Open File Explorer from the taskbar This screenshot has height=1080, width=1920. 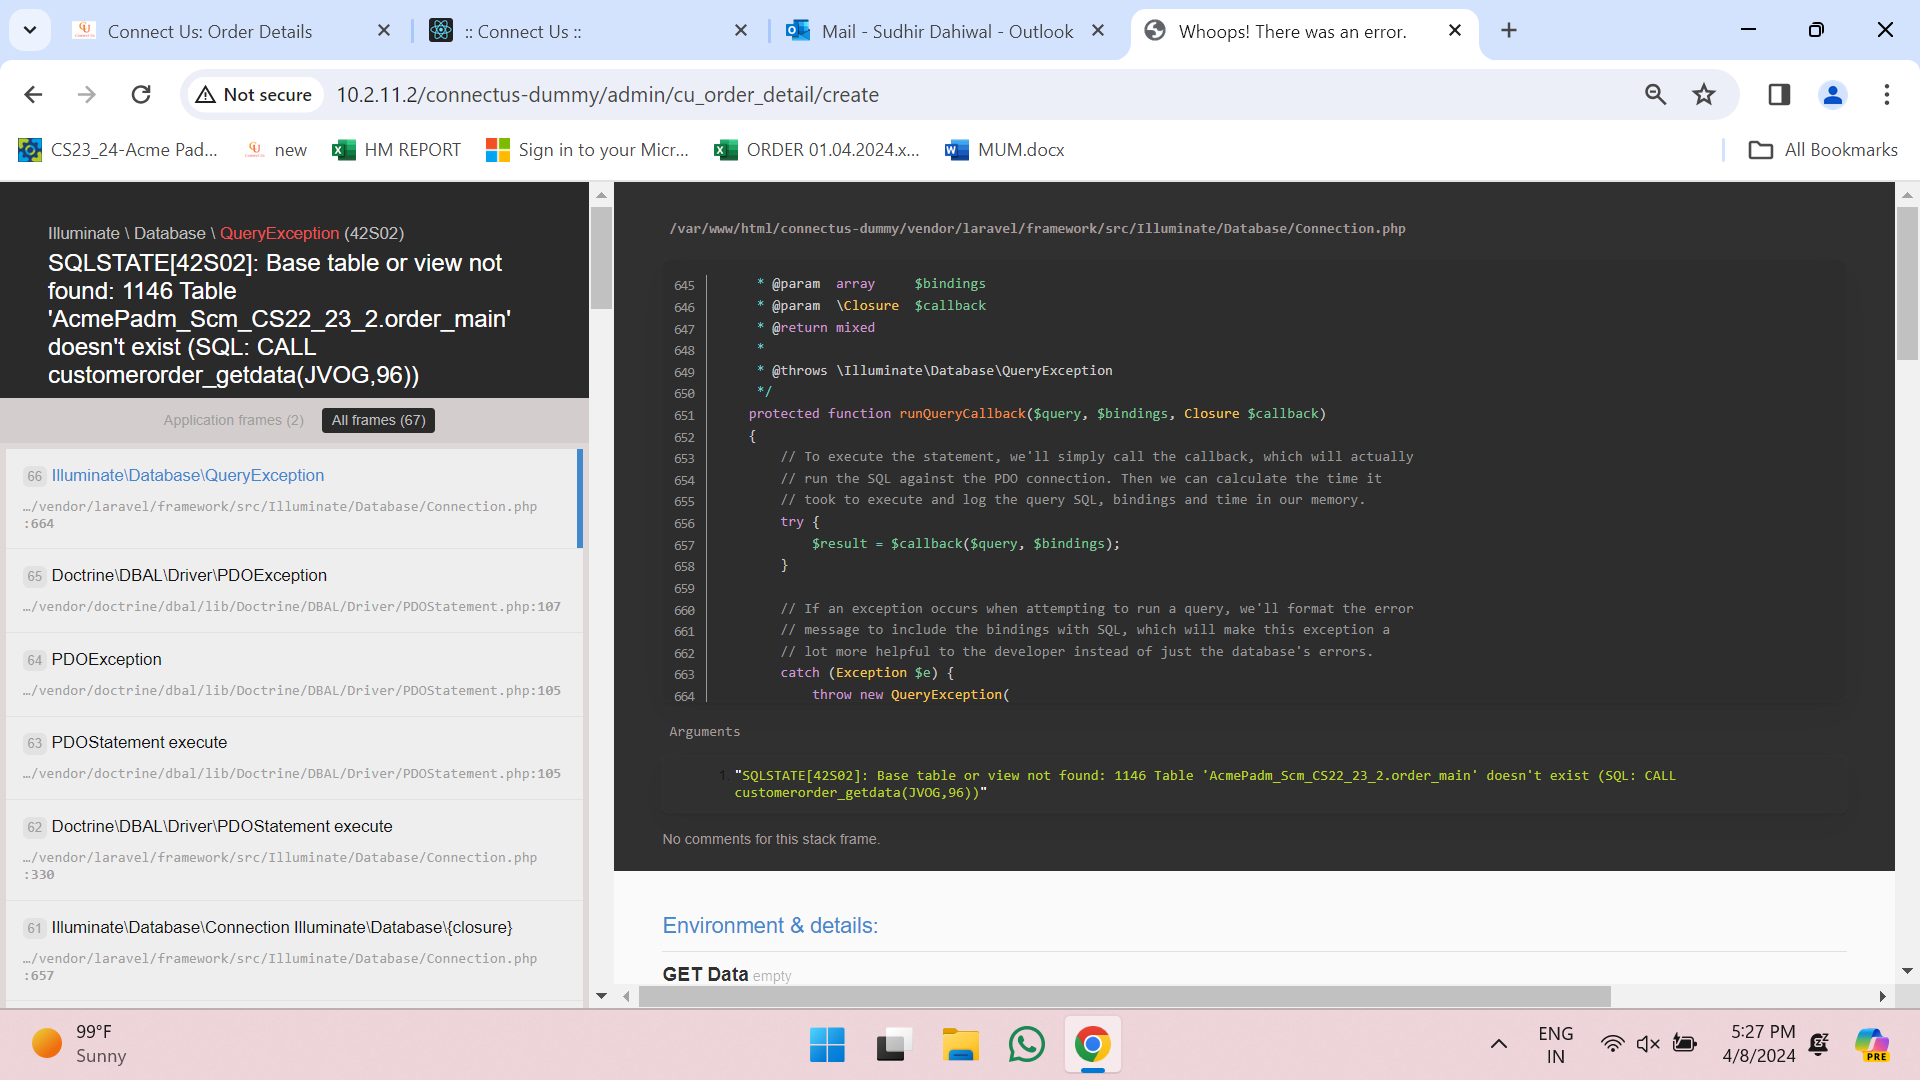960,1045
